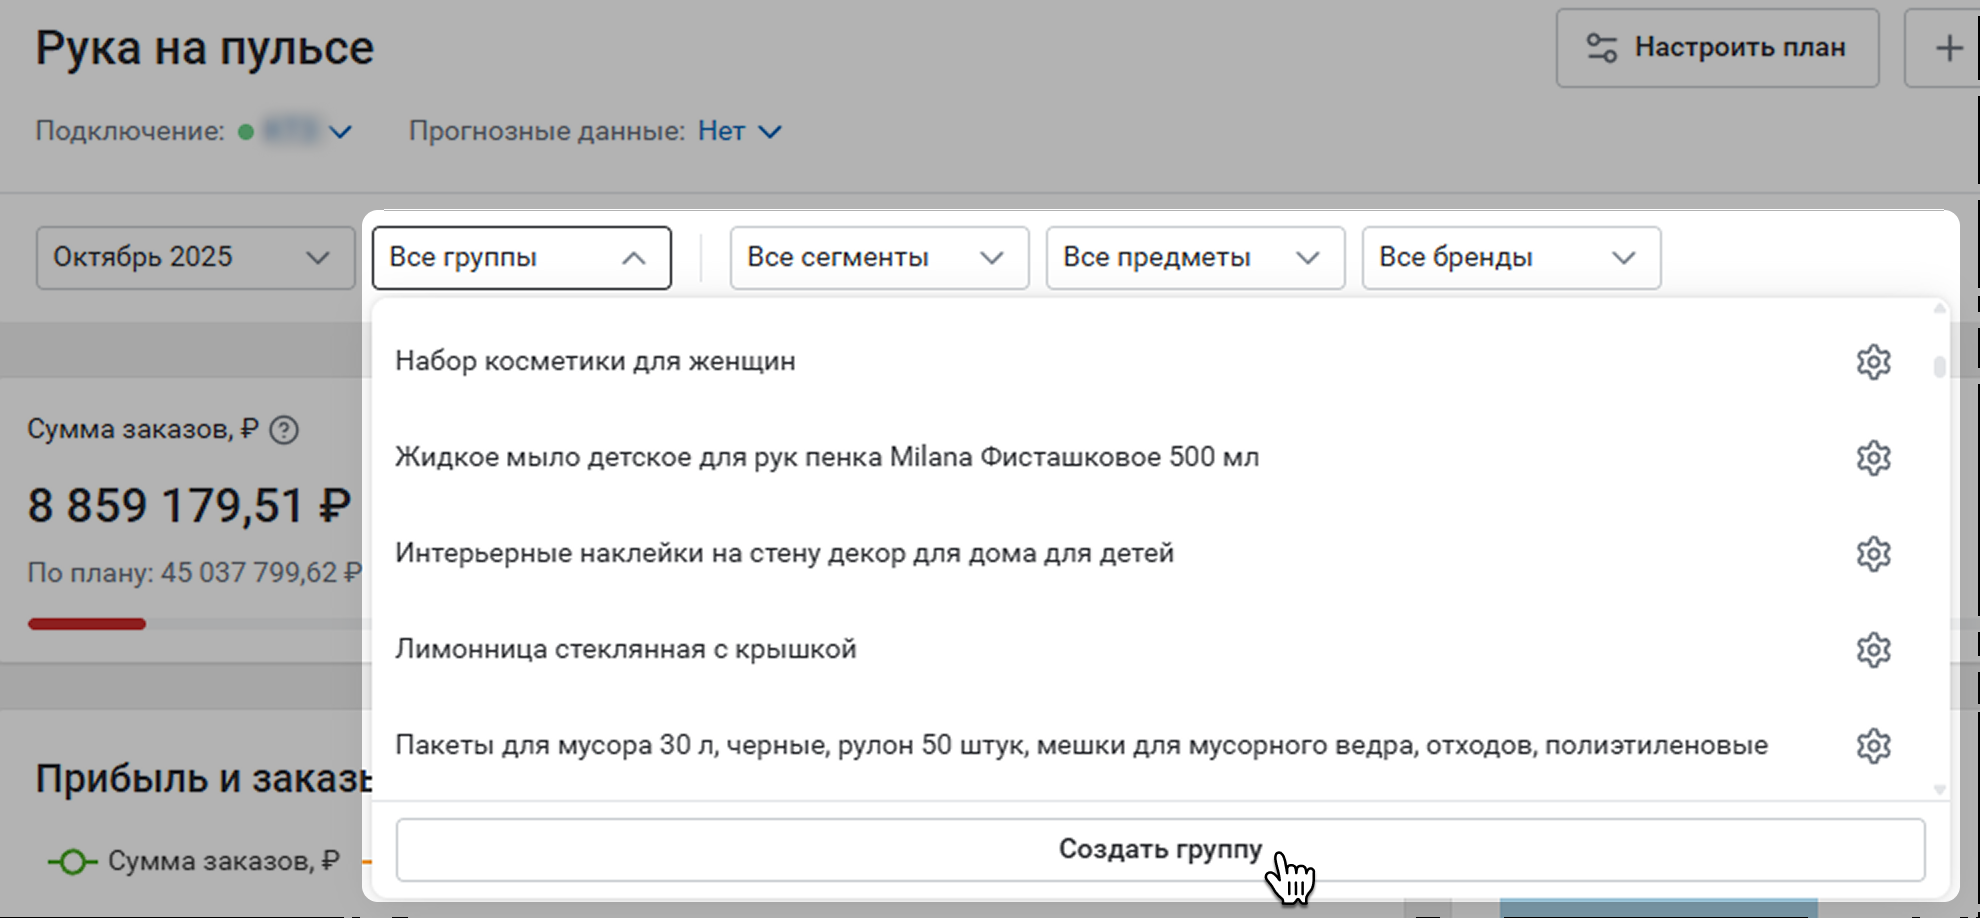Toggle Сумма заказов legend marker in chart
Screen dimensions: 1980x918
pos(72,861)
